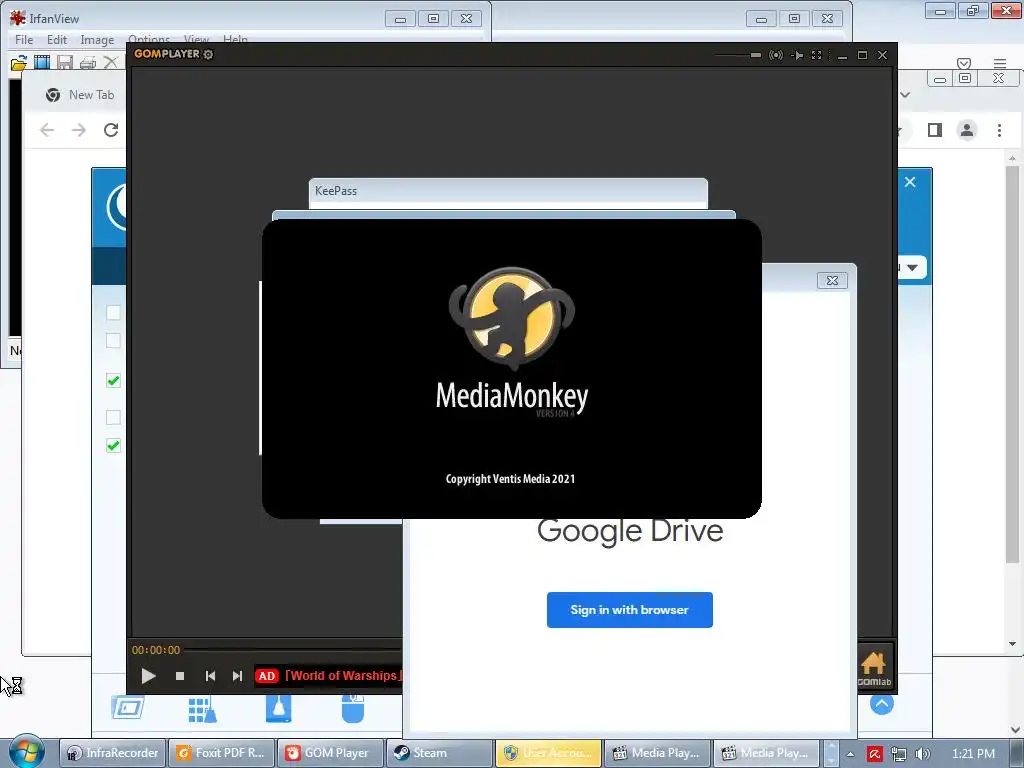Click IrfanView open file folder icon
Image resolution: width=1024 pixels, height=768 pixels.
tap(19, 63)
